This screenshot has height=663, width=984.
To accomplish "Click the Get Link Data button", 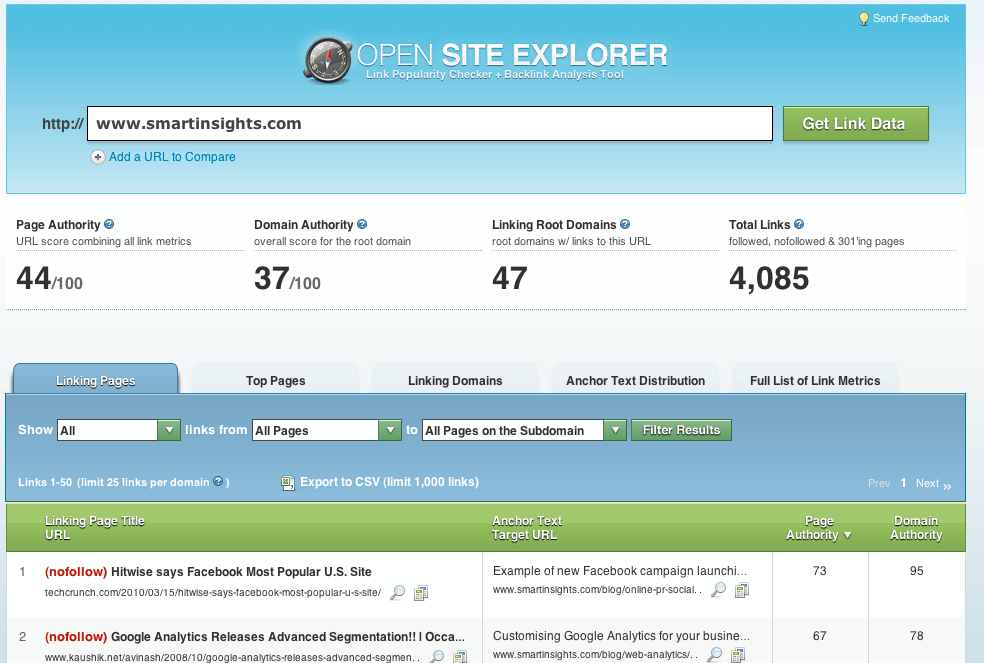I will 855,124.
